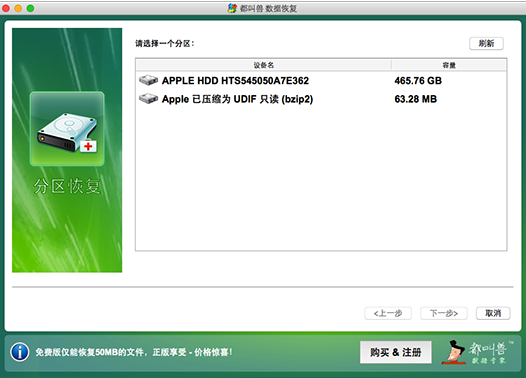Click the 63.28 MB capacity cell

point(416,99)
